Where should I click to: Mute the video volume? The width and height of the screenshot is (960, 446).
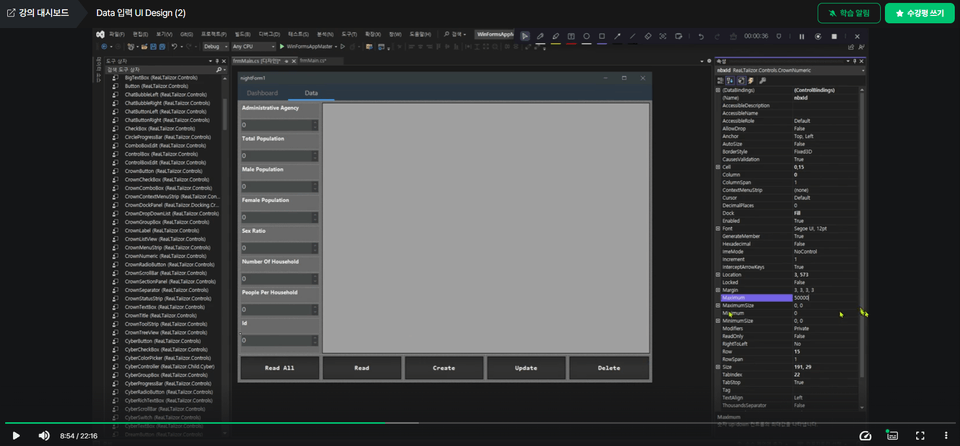pyautogui.click(x=44, y=435)
